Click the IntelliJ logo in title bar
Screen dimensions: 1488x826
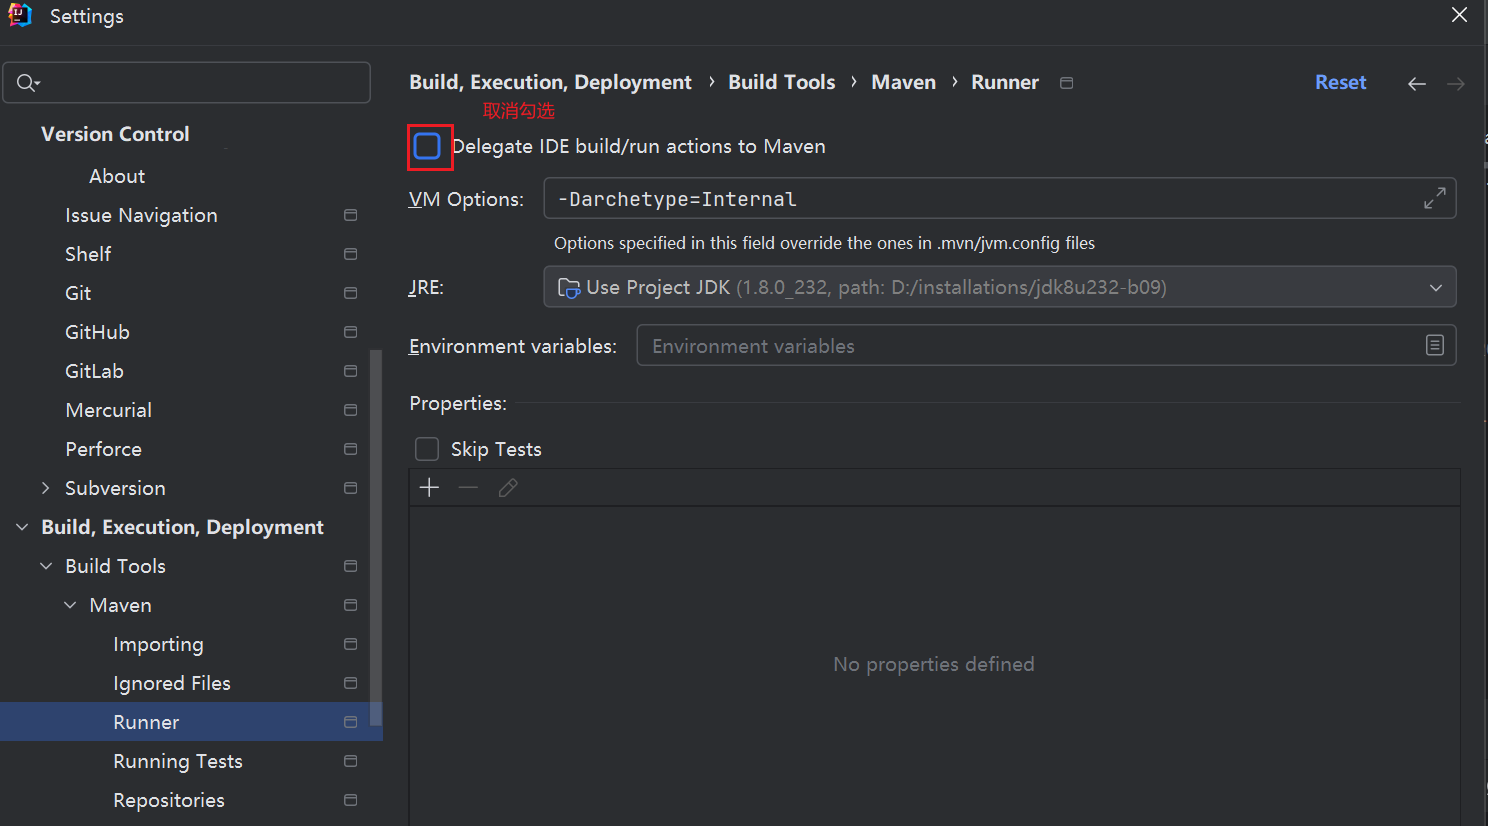(20, 15)
